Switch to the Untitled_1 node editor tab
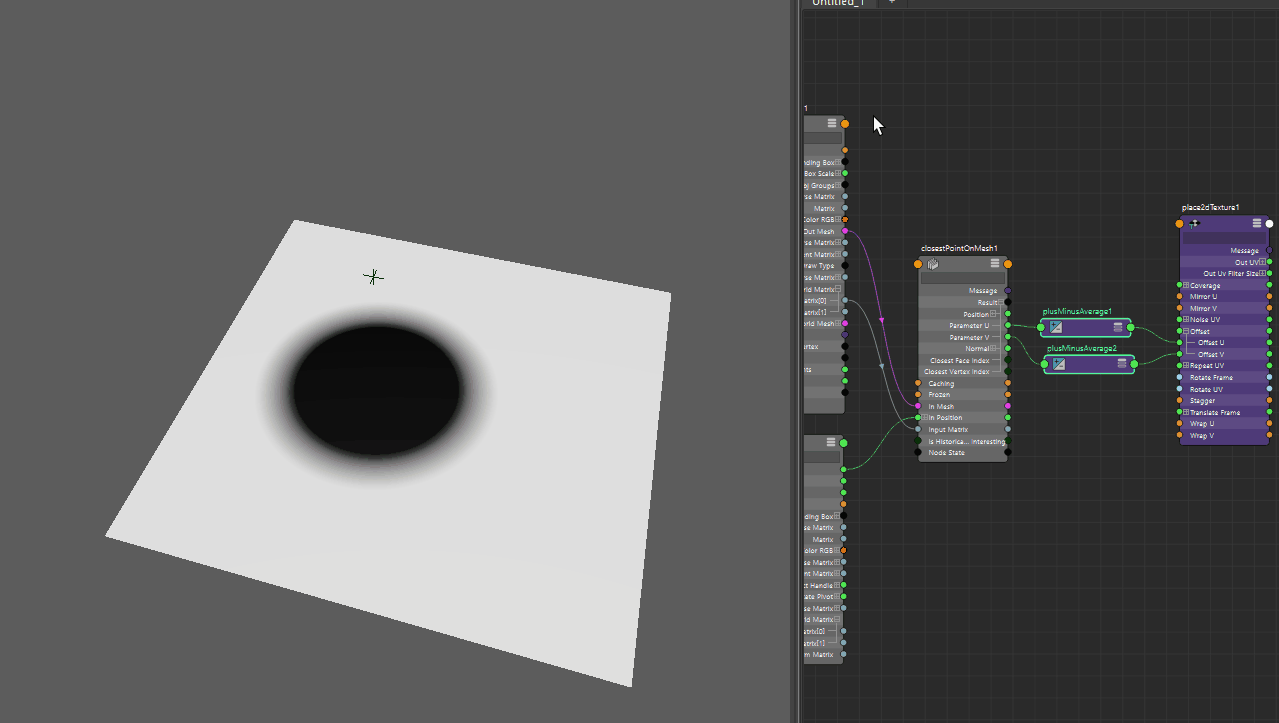Screen dimensions: 1279x723 click(x=840, y=3)
